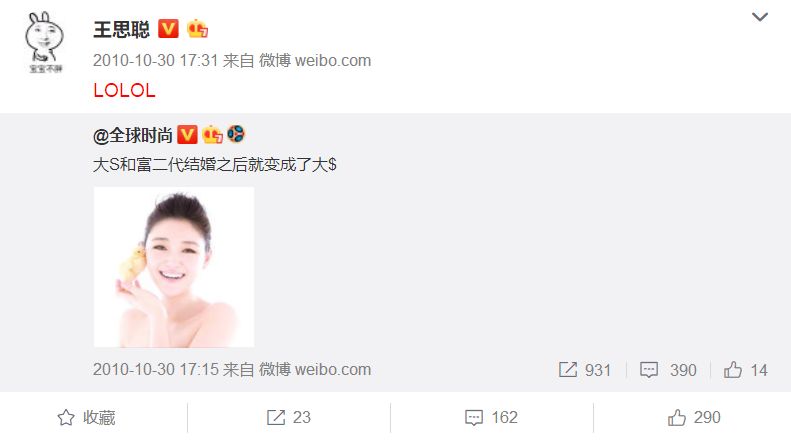Open the 王思聪 username link
Viewport: 791px width, 443px height.
tap(122, 29)
